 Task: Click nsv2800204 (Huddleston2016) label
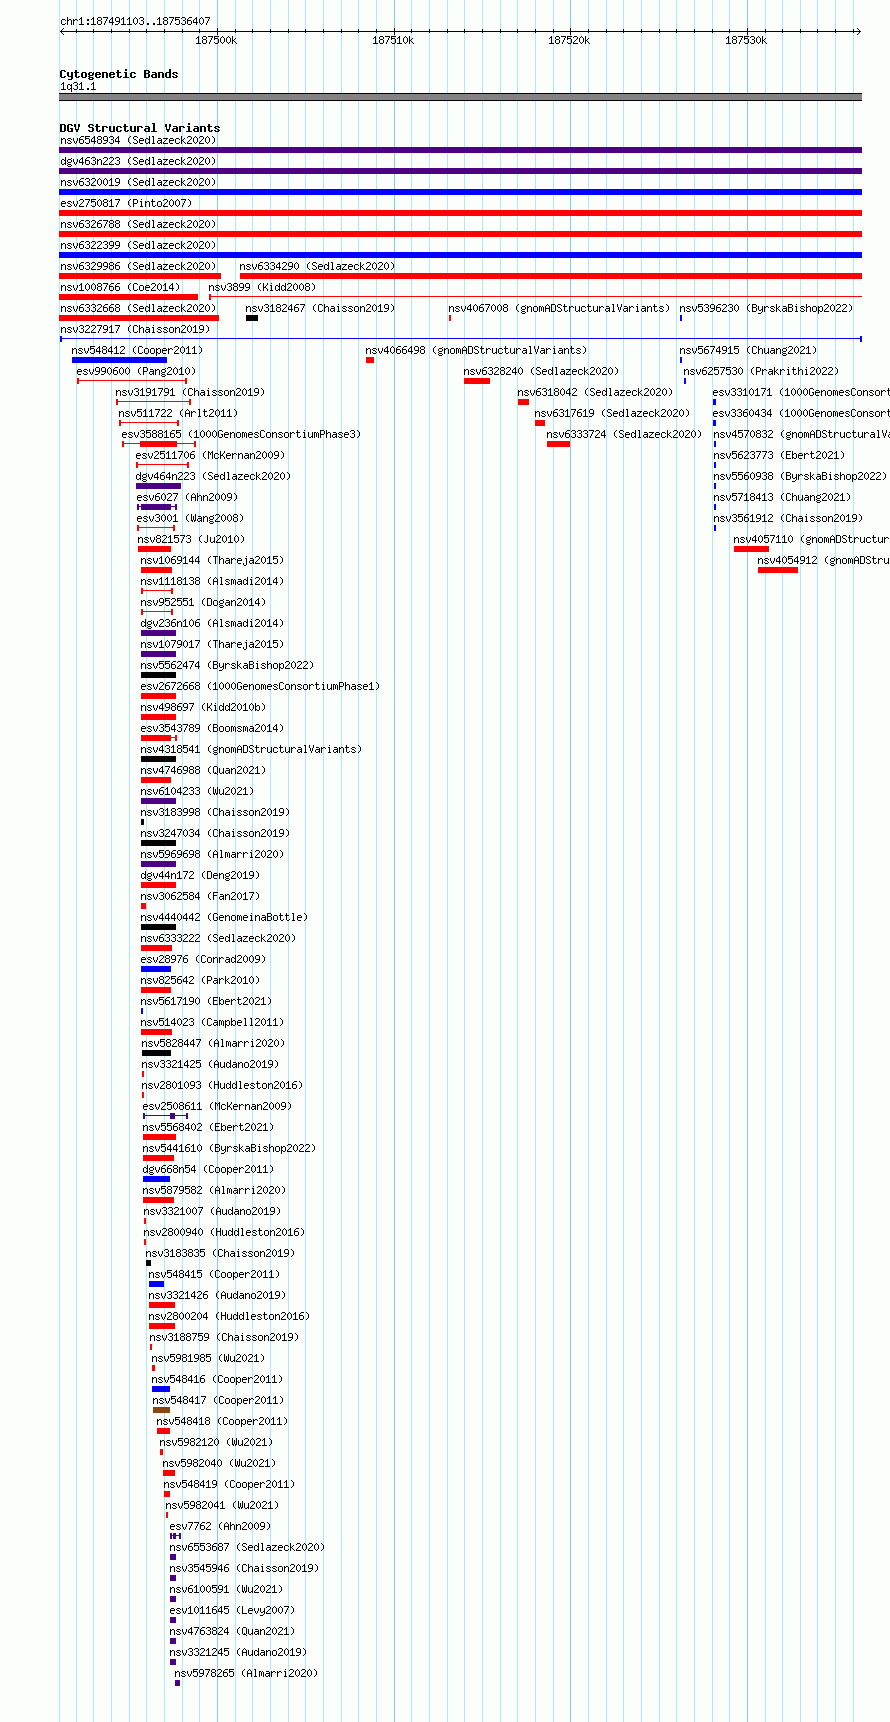click(x=230, y=1316)
